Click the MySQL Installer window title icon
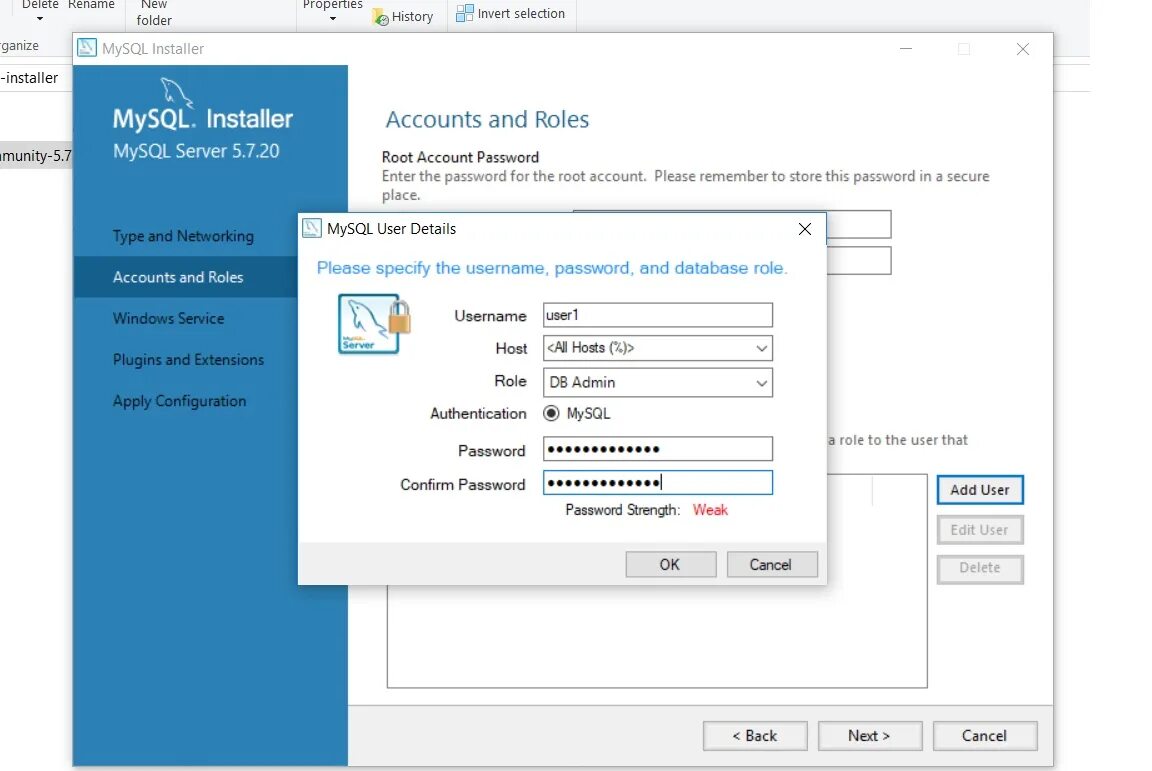This screenshot has width=1152, height=771. [87, 49]
